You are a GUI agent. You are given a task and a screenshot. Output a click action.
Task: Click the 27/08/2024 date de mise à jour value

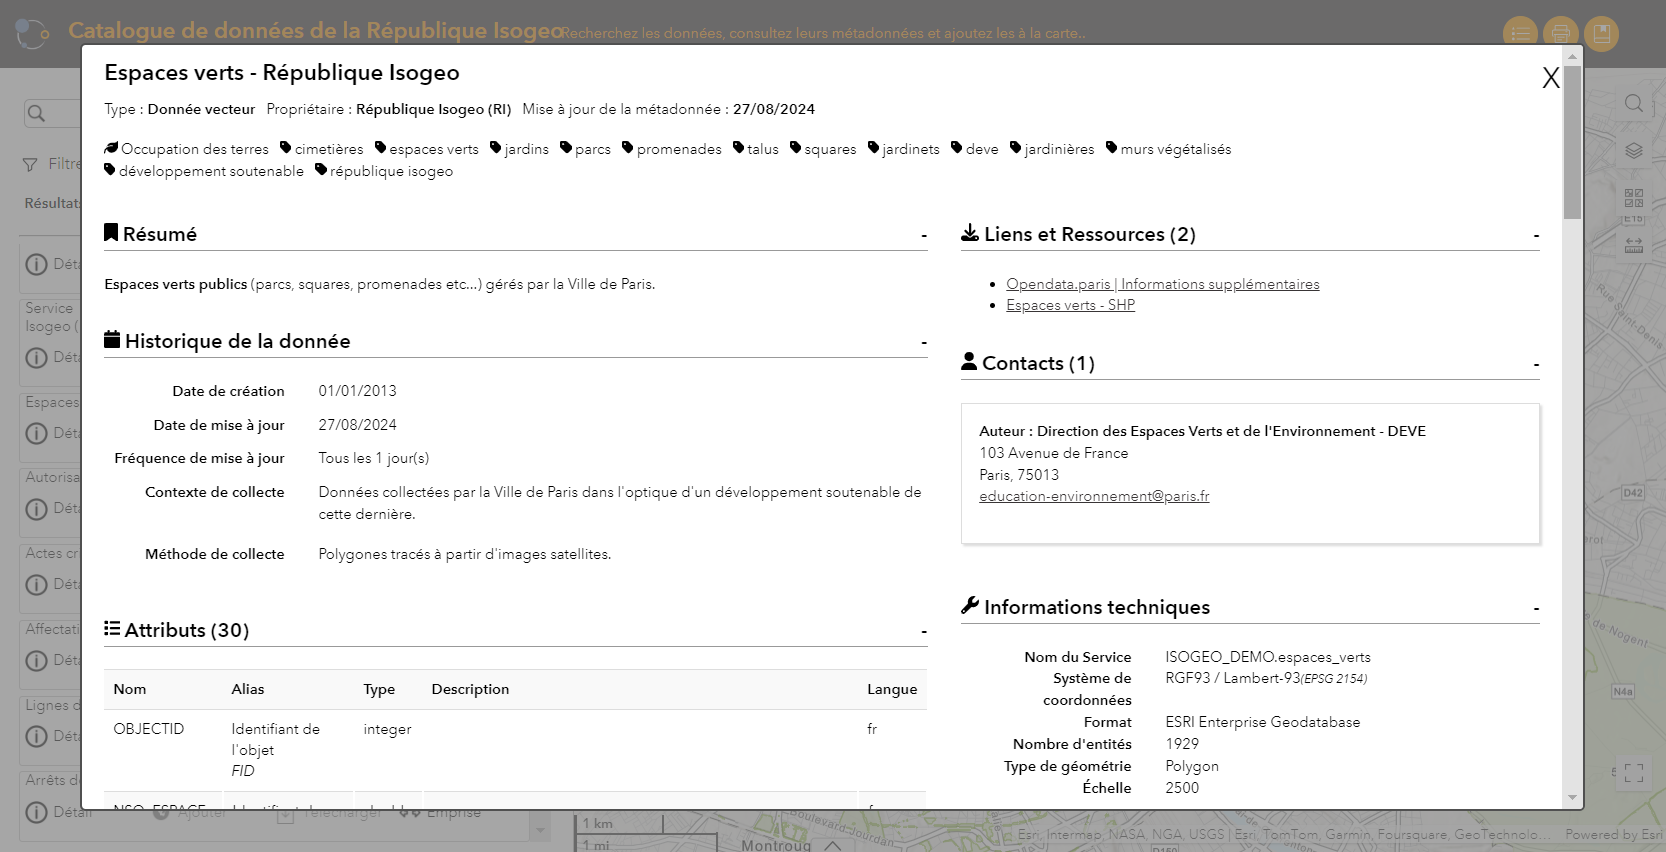point(358,425)
